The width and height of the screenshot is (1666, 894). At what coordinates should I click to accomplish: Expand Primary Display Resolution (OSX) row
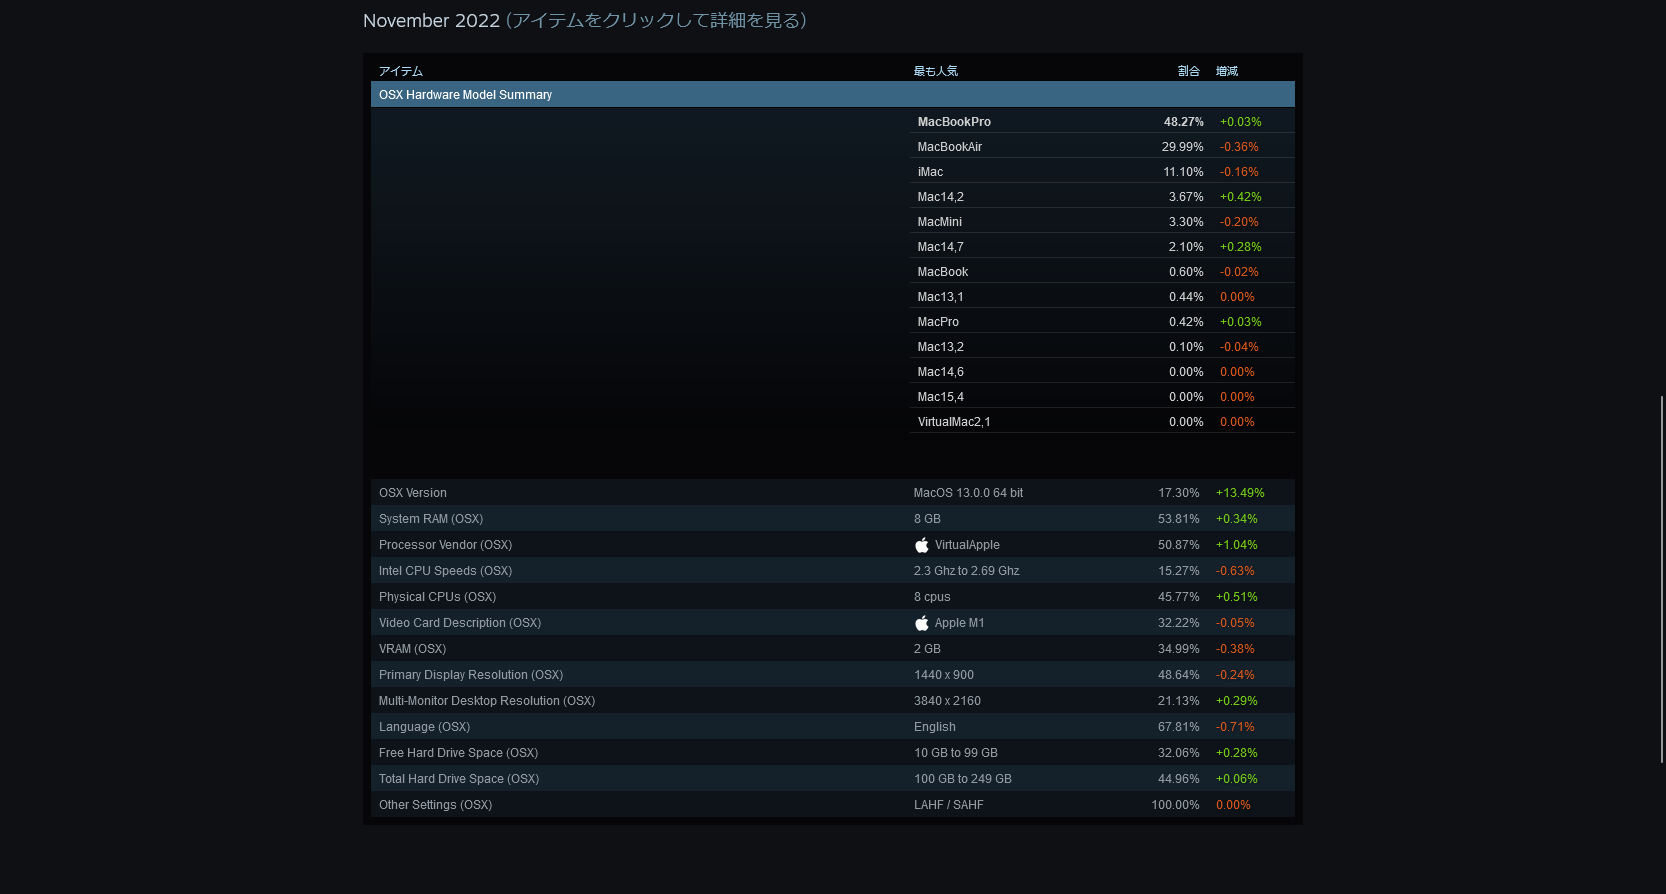pyautogui.click(x=832, y=675)
